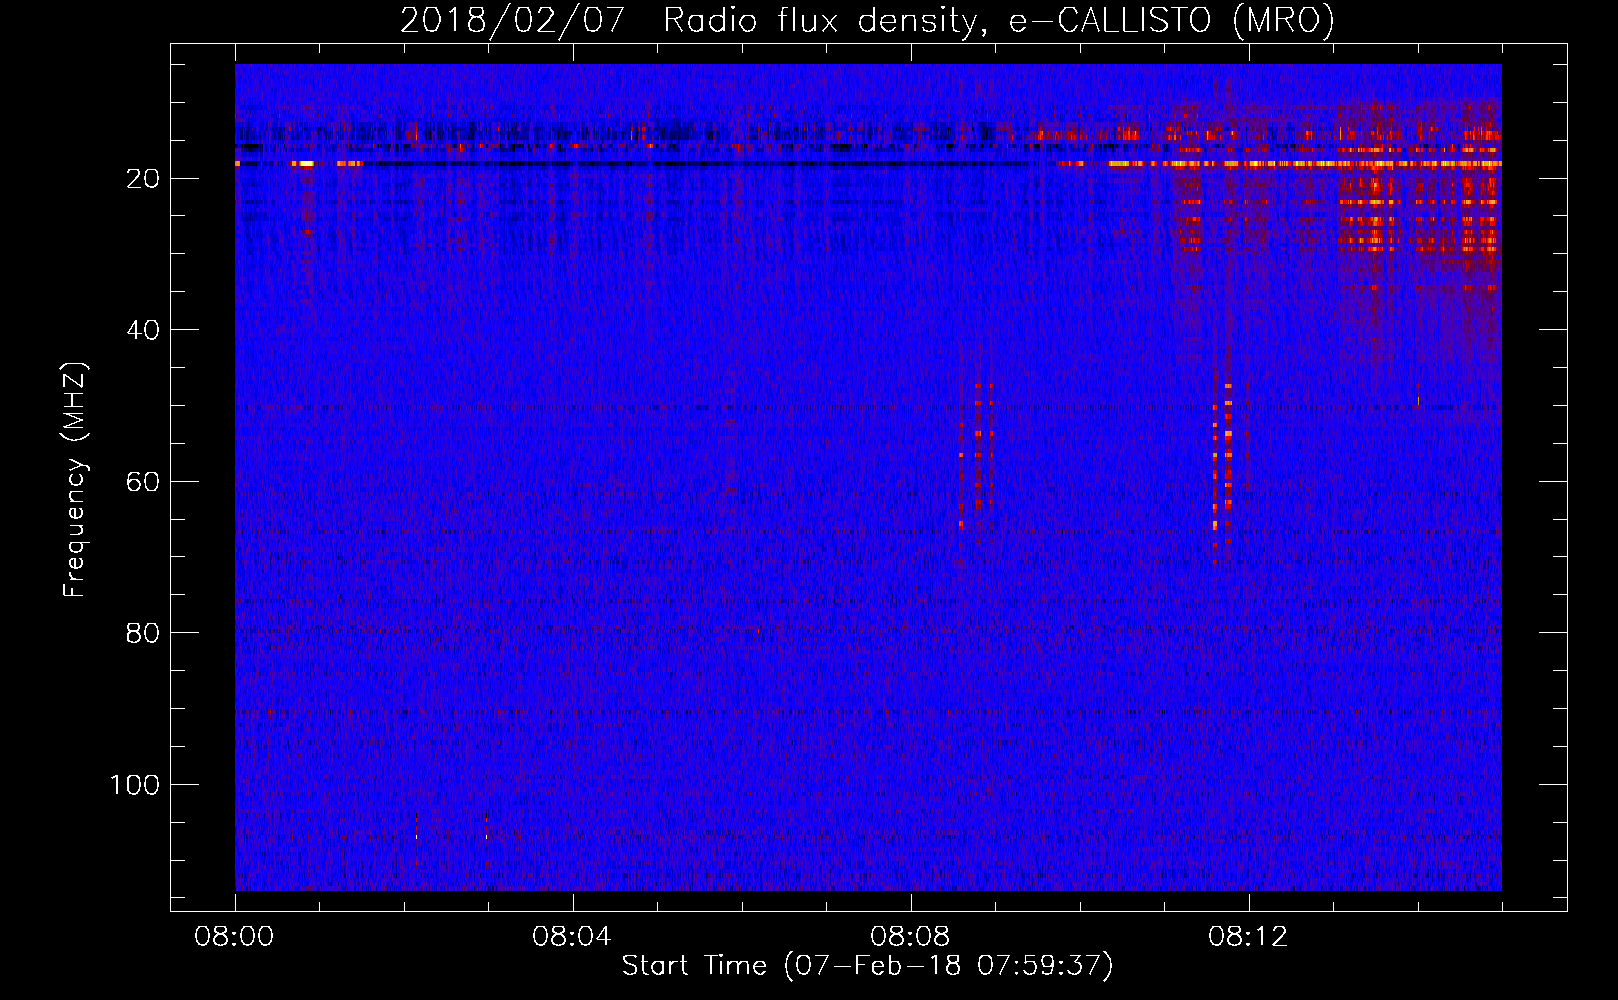The width and height of the screenshot is (1618, 1000).
Task: Click the 08:04 time tick label
Action: pyautogui.click(x=572, y=937)
